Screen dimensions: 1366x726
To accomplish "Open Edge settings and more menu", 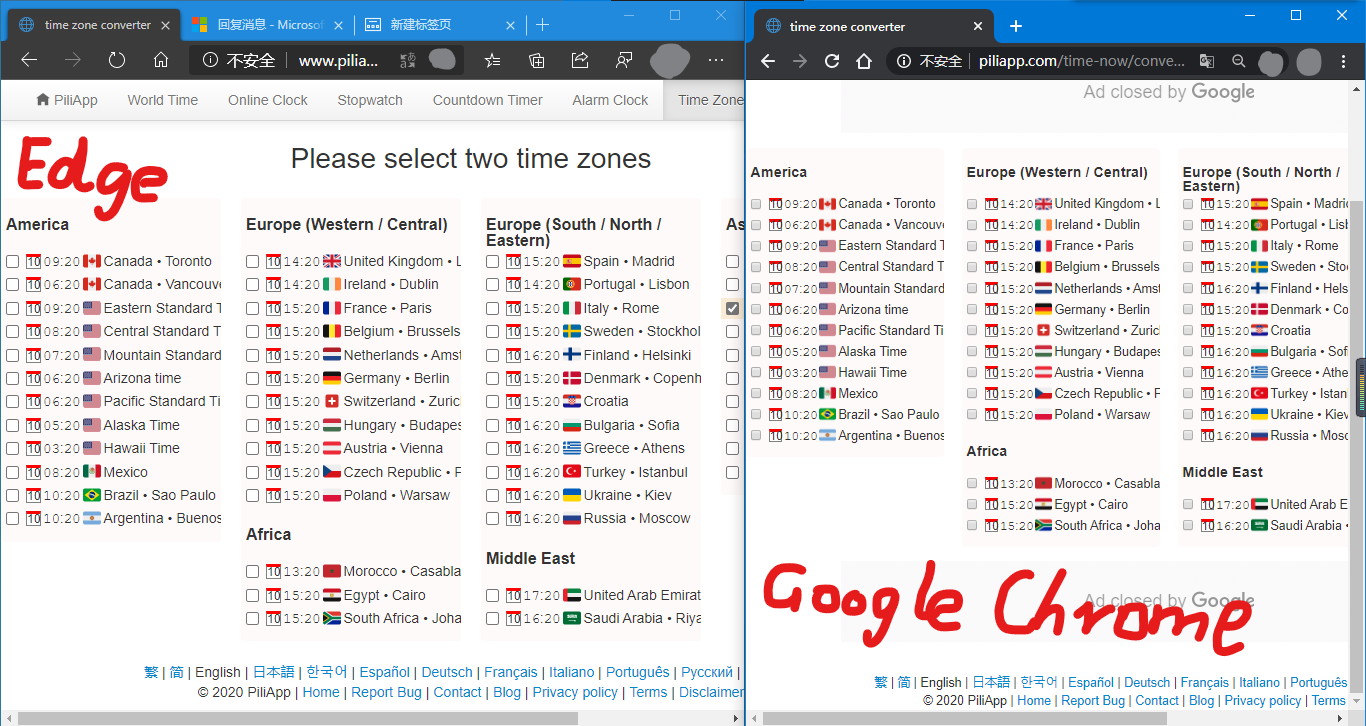I will tap(716, 60).
